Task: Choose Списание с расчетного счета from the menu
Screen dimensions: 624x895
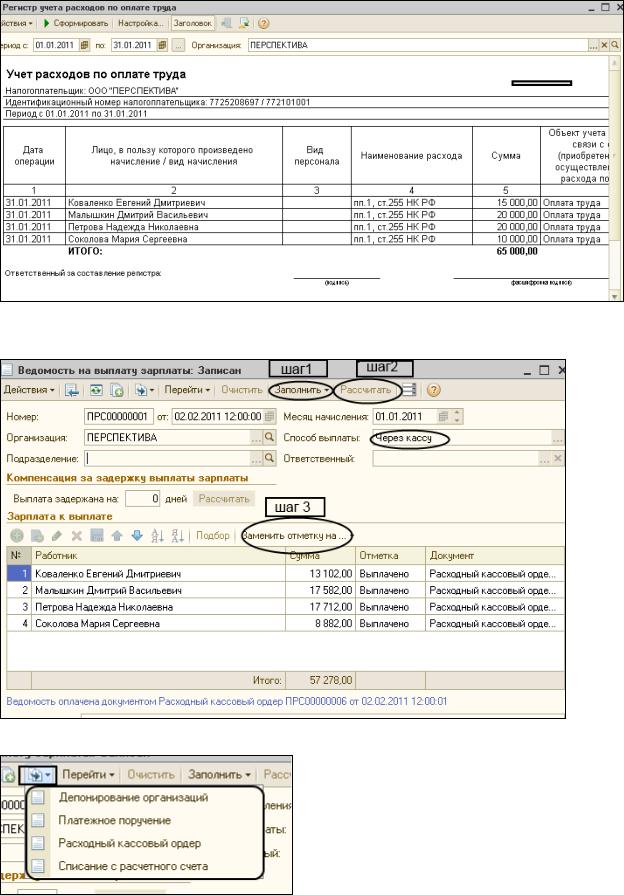Action: coord(133,866)
